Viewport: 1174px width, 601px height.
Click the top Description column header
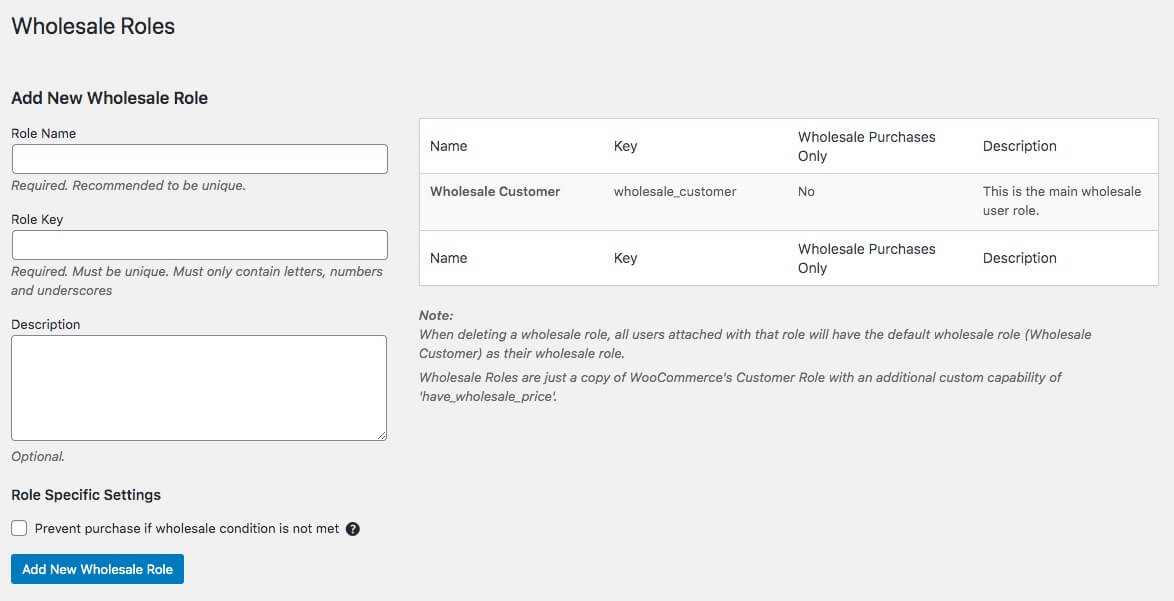click(1019, 146)
